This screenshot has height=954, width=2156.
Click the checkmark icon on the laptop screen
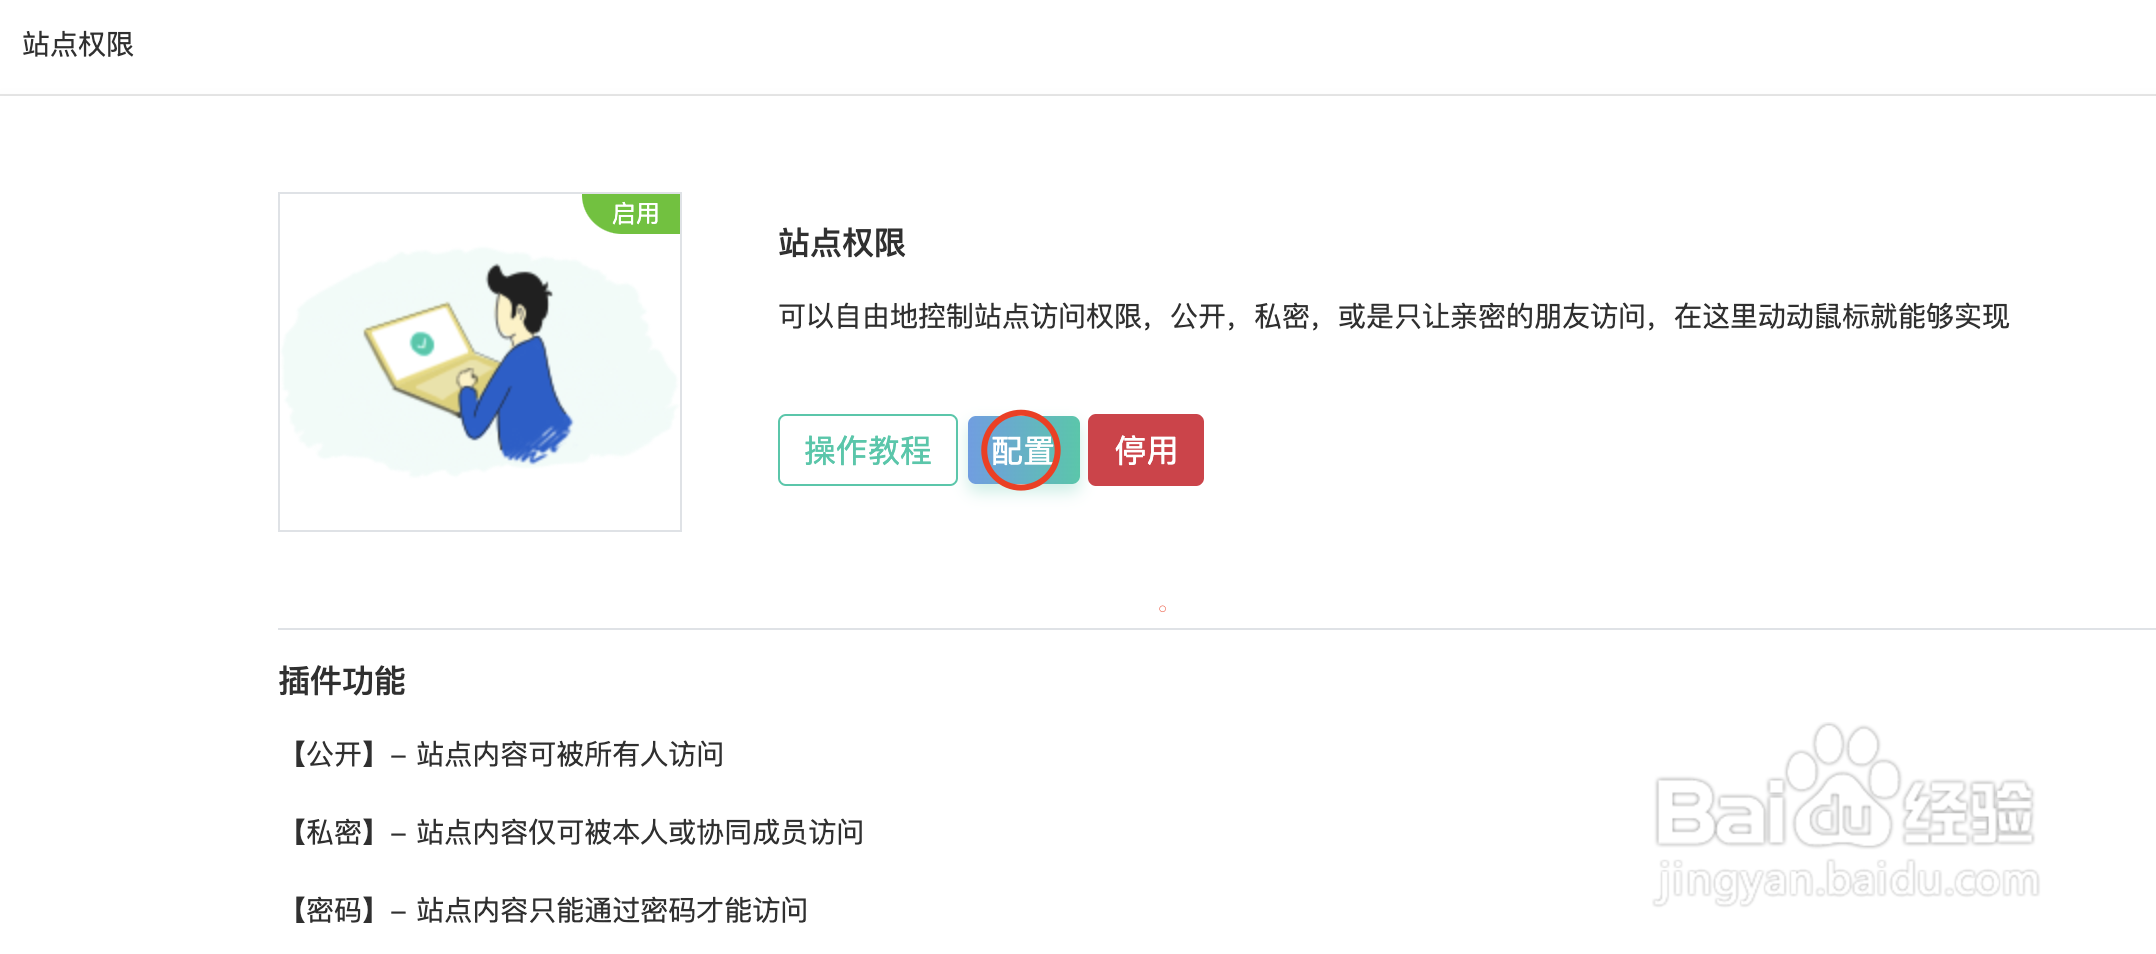424,342
